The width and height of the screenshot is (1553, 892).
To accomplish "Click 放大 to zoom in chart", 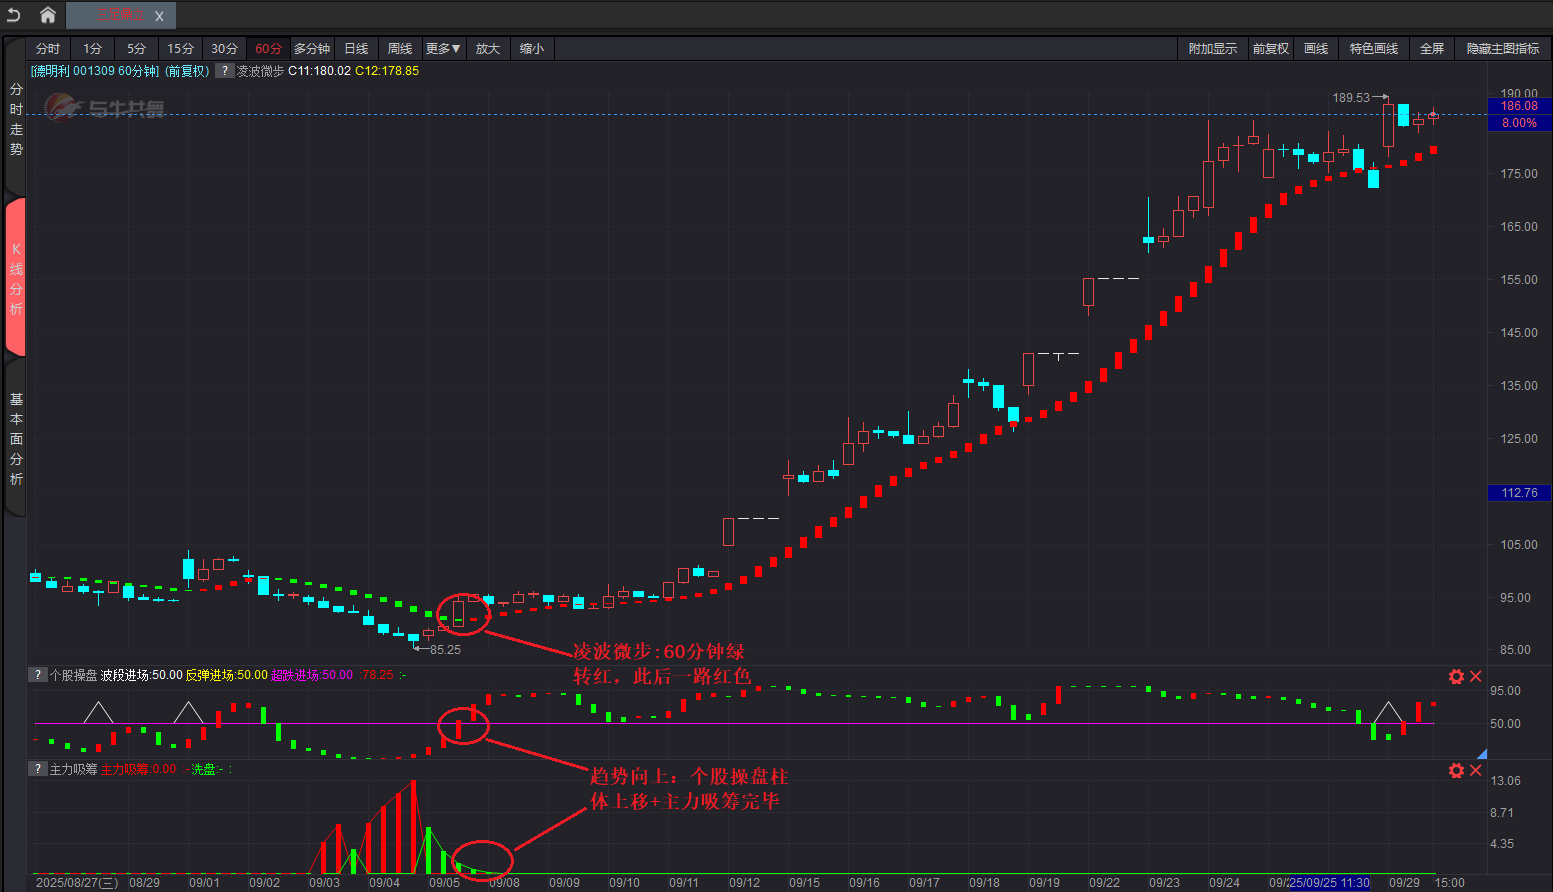I will 487,49.
